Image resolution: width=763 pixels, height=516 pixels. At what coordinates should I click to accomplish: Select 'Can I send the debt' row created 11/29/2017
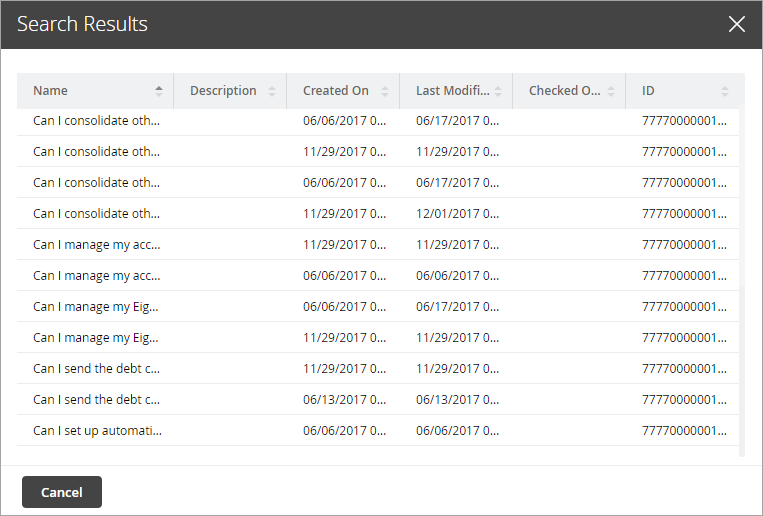(97, 369)
